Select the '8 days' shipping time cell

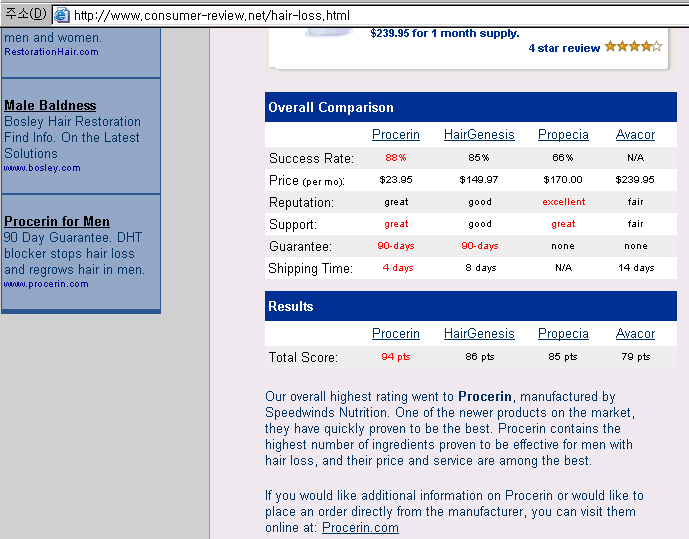(x=481, y=268)
